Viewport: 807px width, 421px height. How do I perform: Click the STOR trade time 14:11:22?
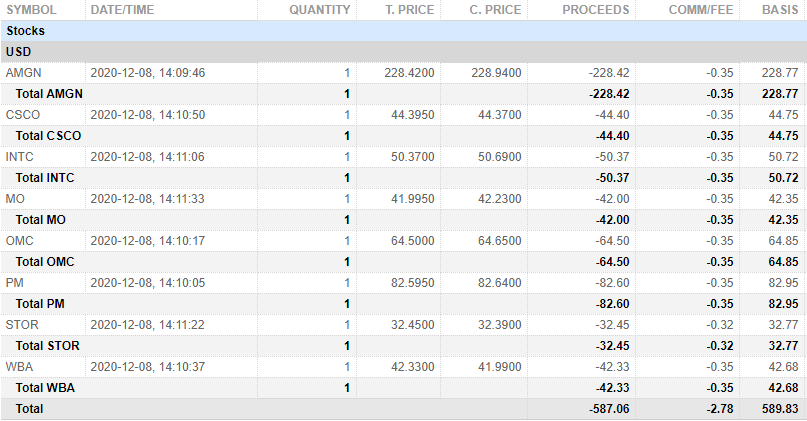182,325
